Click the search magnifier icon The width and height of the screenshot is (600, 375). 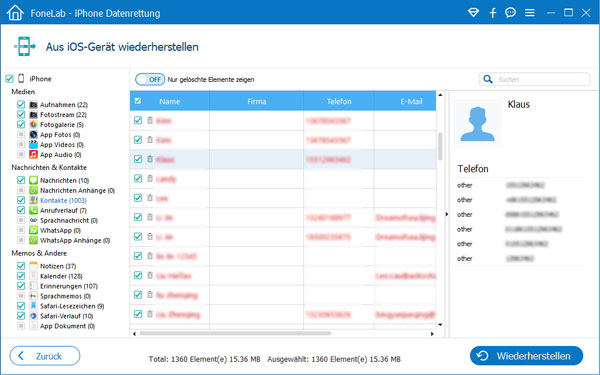point(488,79)
